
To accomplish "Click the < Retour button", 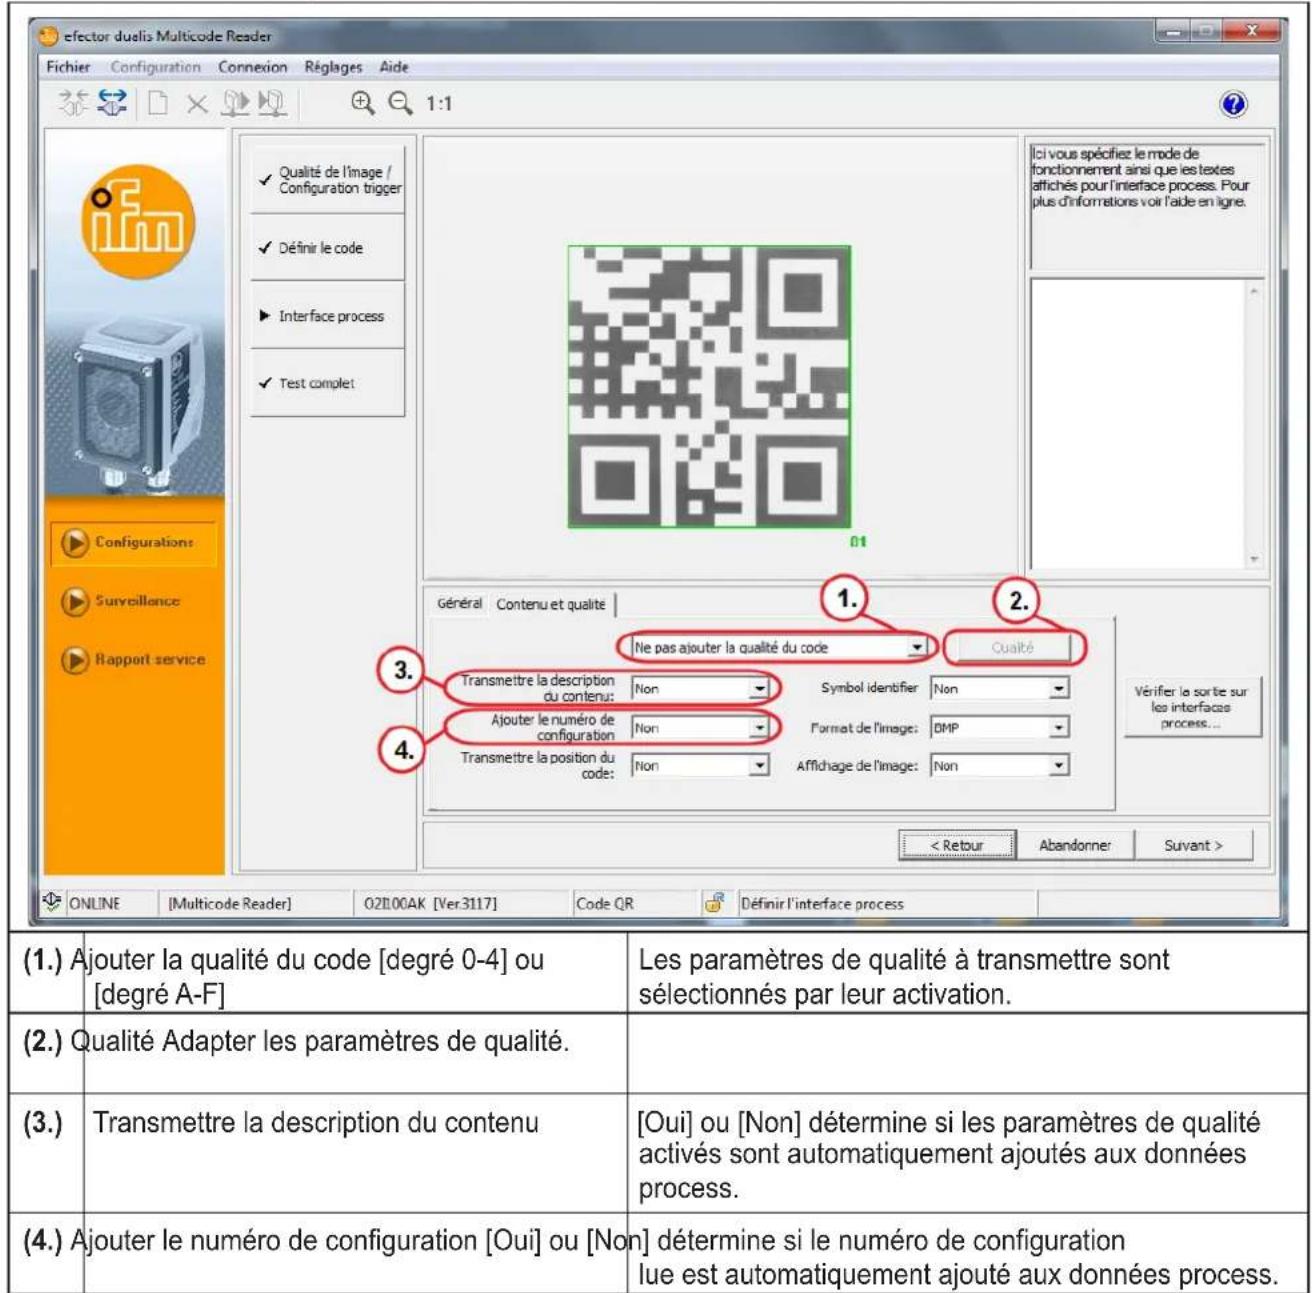I will click(957, 845).
